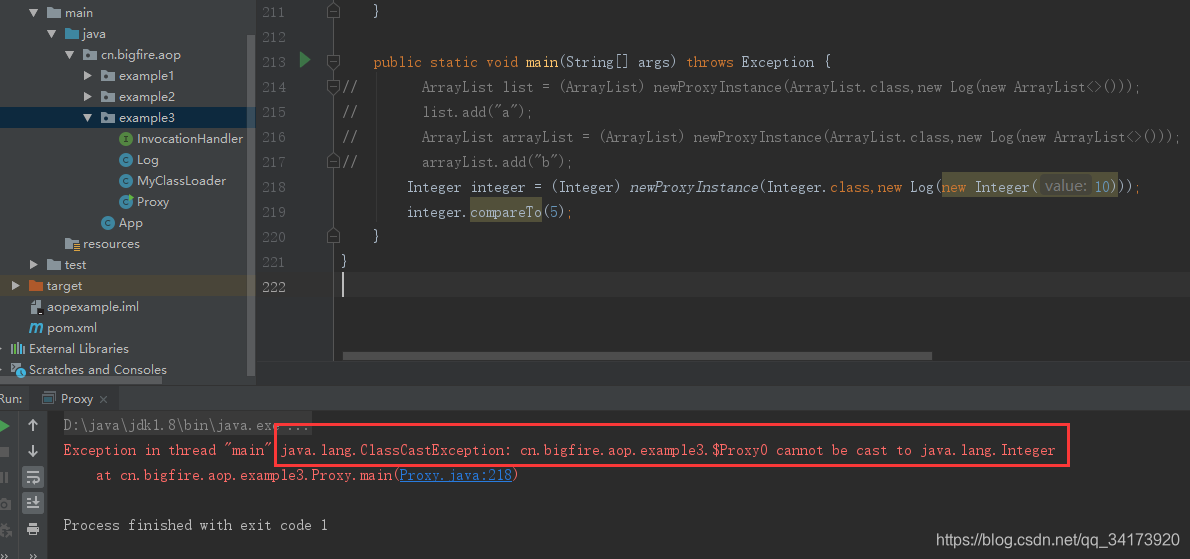This screenshot has width=1190, height=559.
Task: Pause console output with the pause icon
Action: tap(4, 477)
